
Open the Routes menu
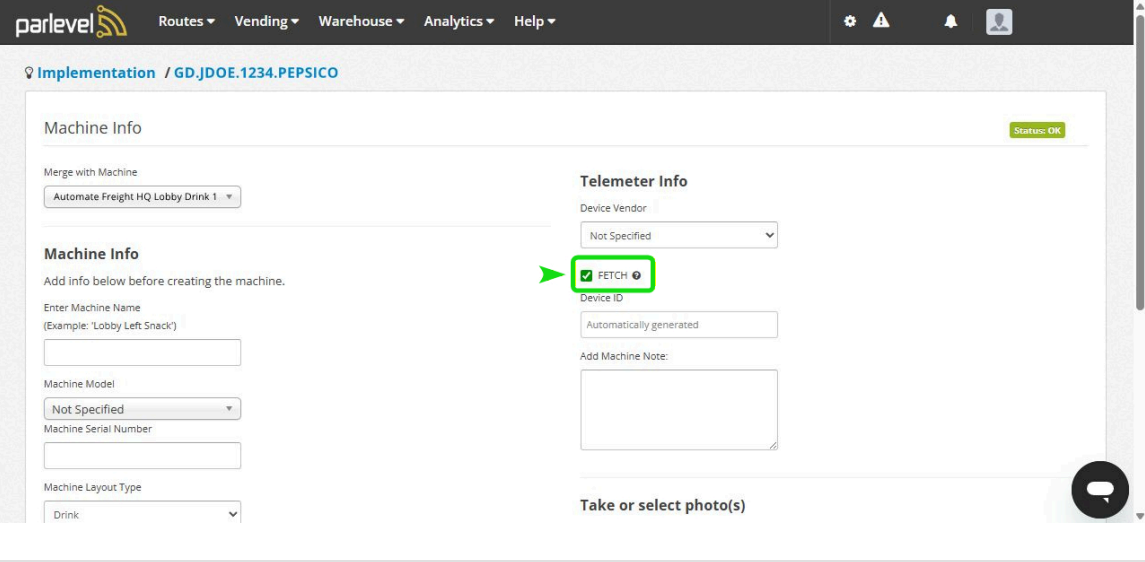coord(186,21)
